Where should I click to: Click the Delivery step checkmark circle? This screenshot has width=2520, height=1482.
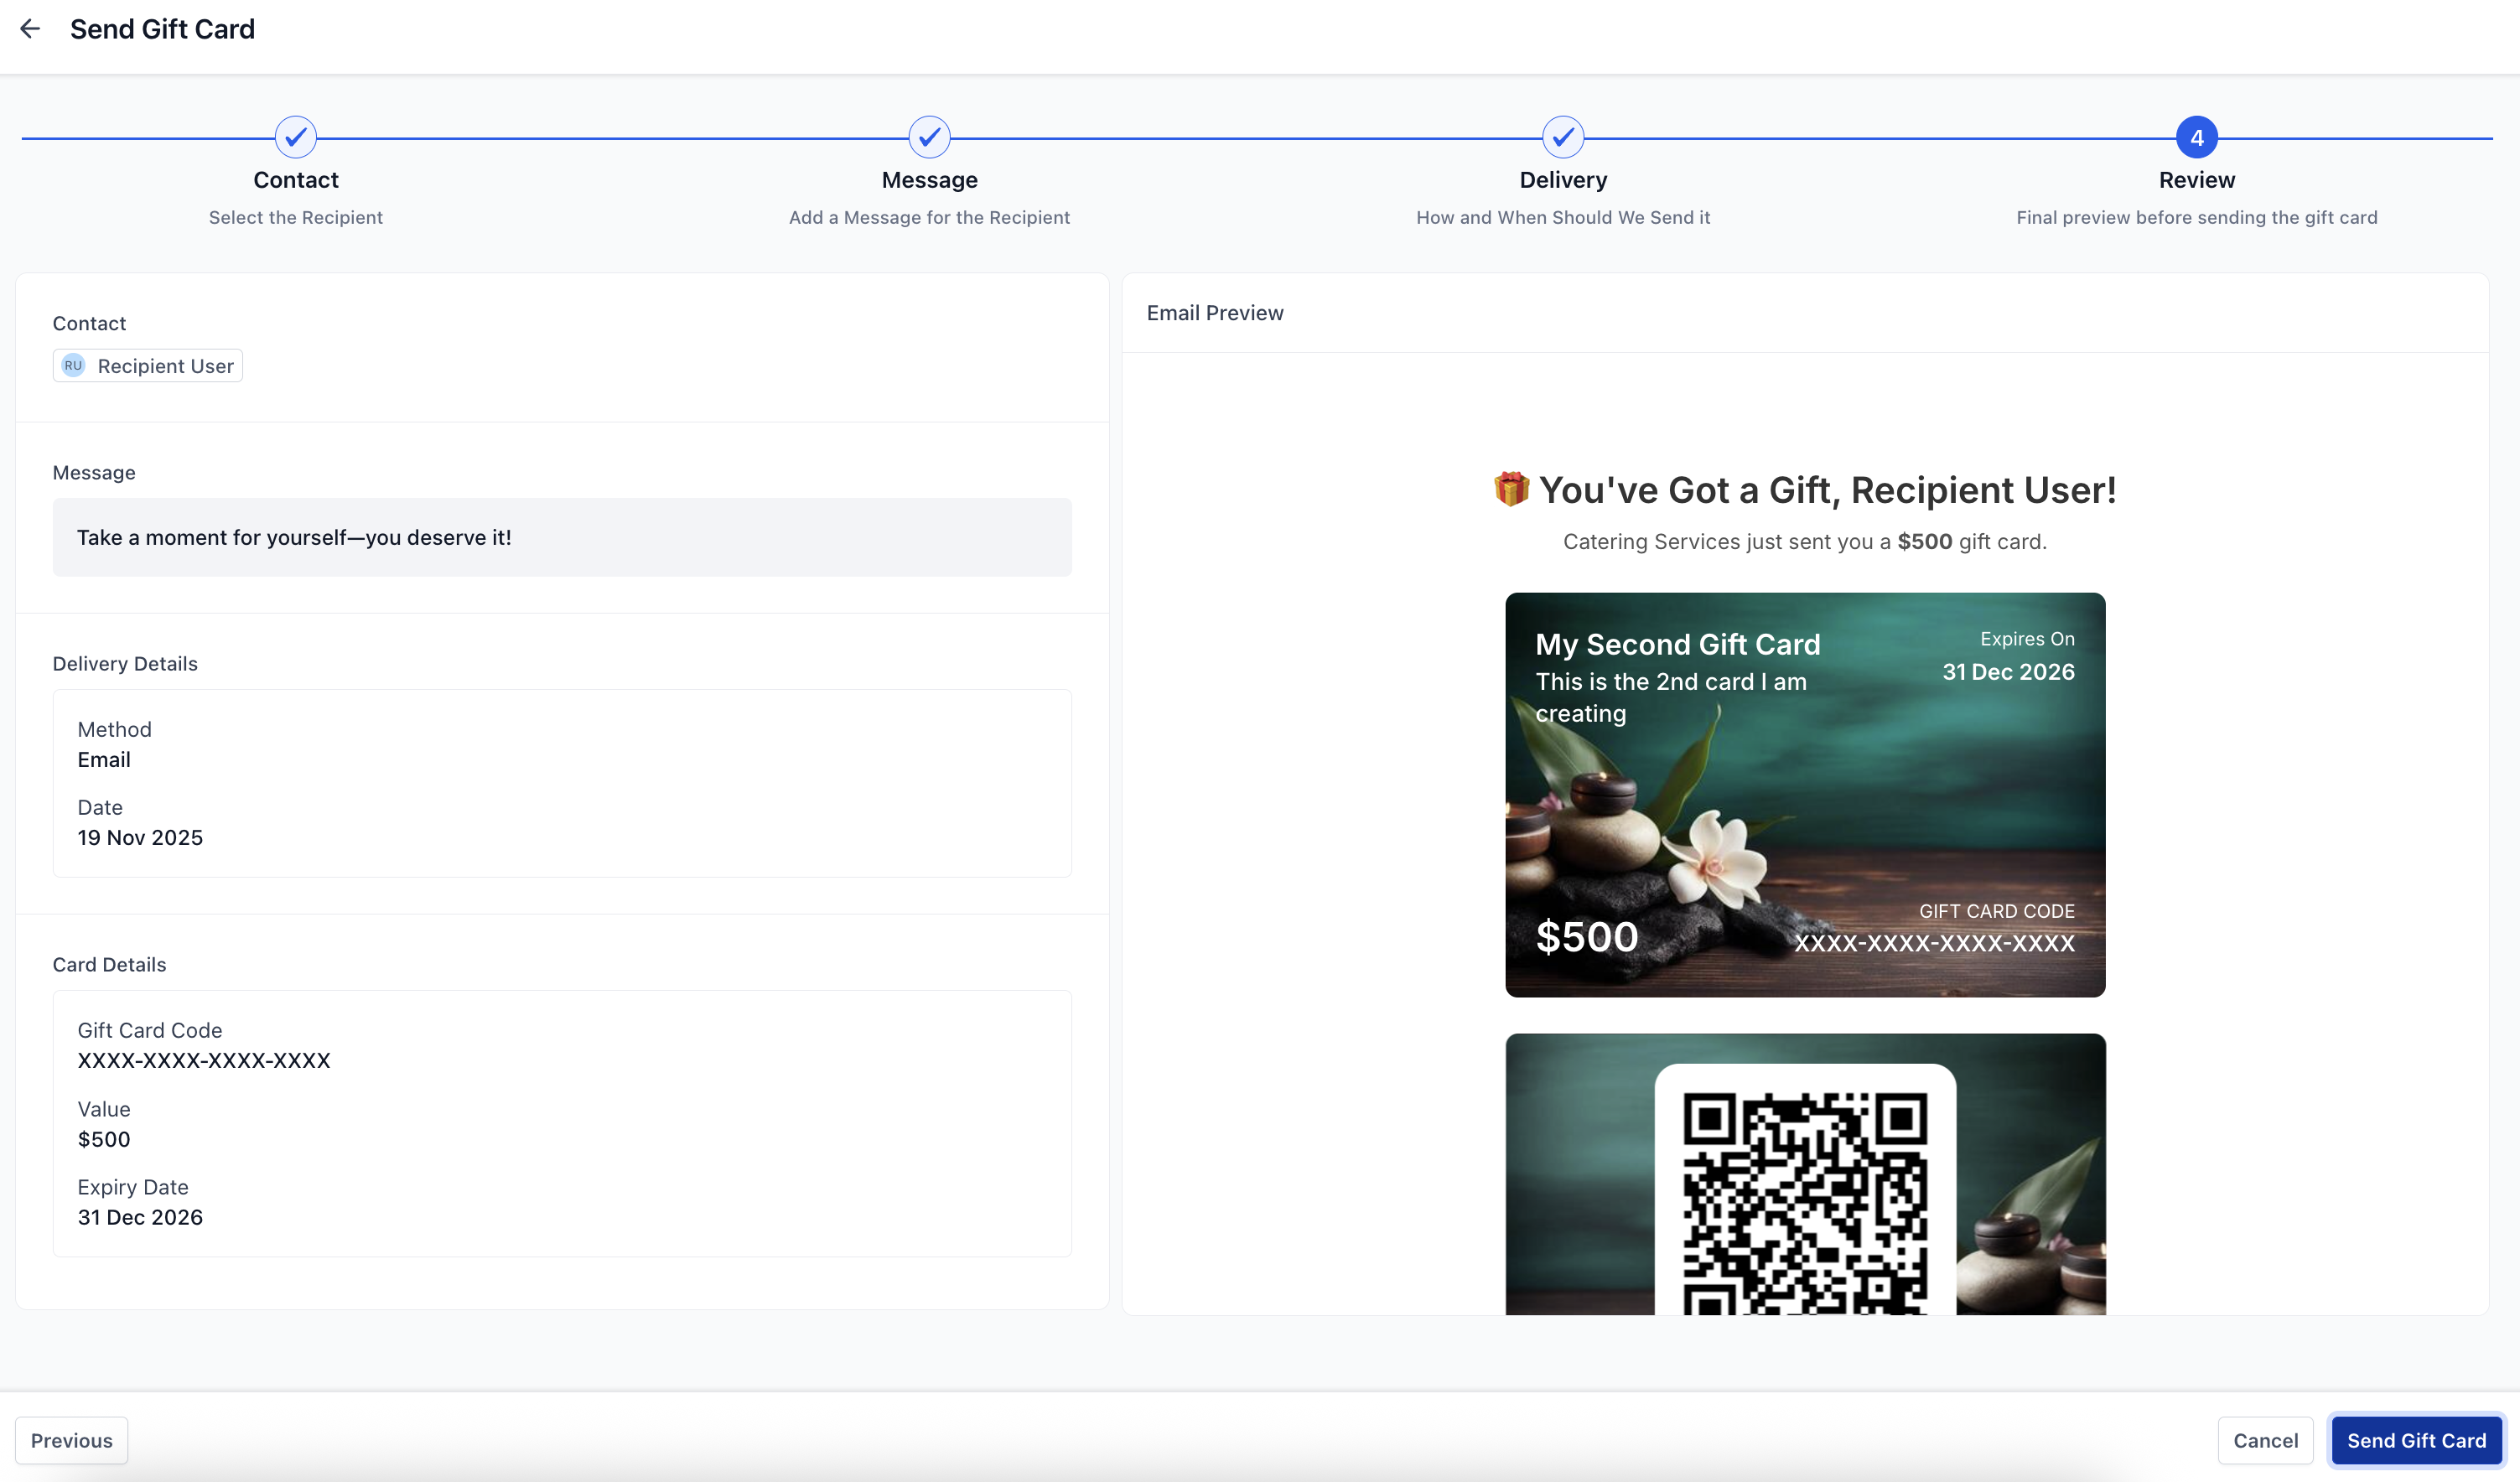pos(1563,138)
